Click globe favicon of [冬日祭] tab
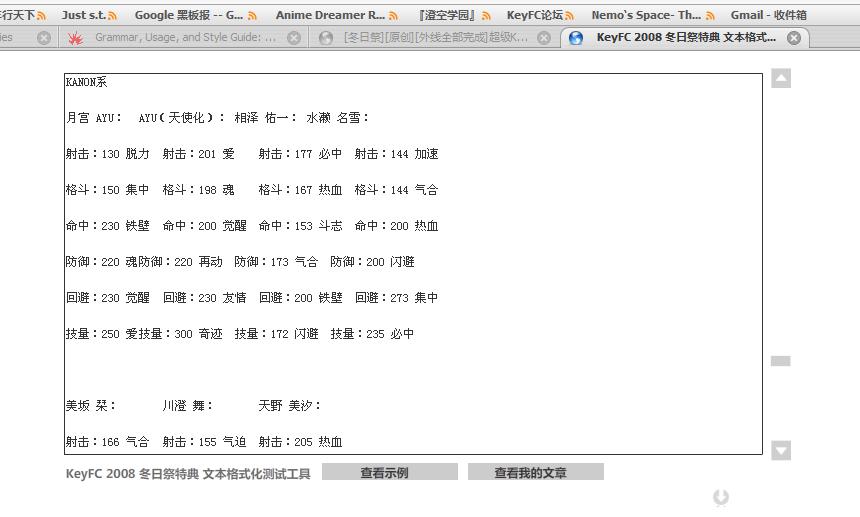 coord(326,38)
